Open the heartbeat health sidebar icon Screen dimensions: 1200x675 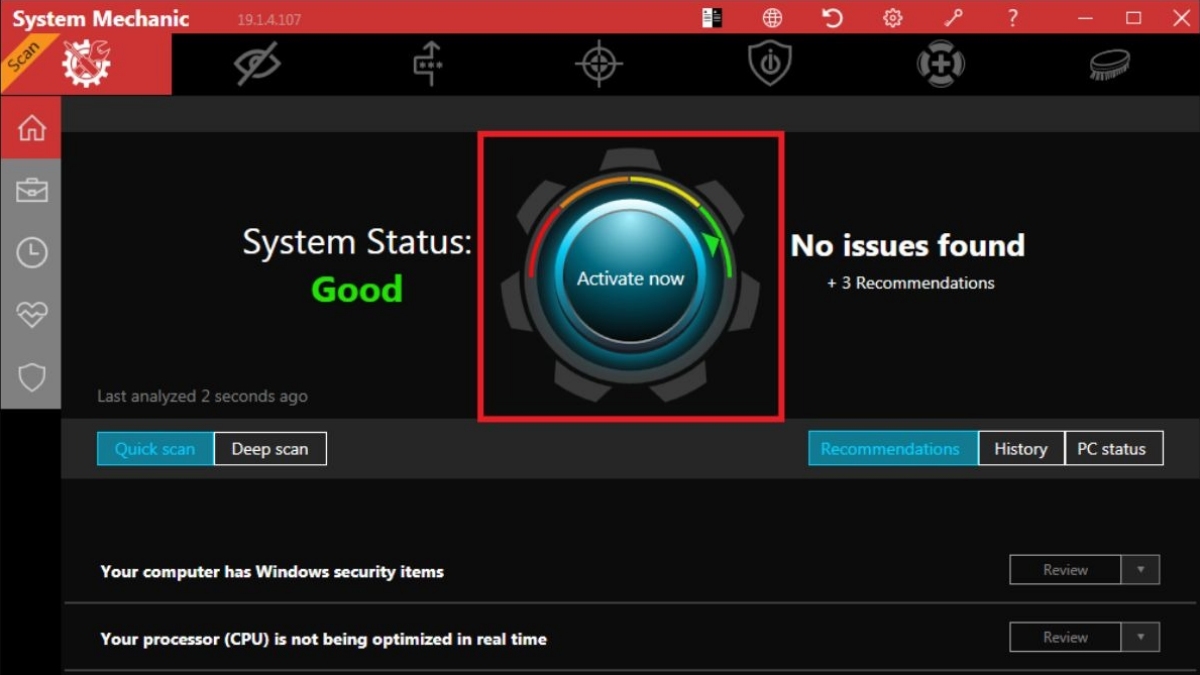tap(31, 315)
